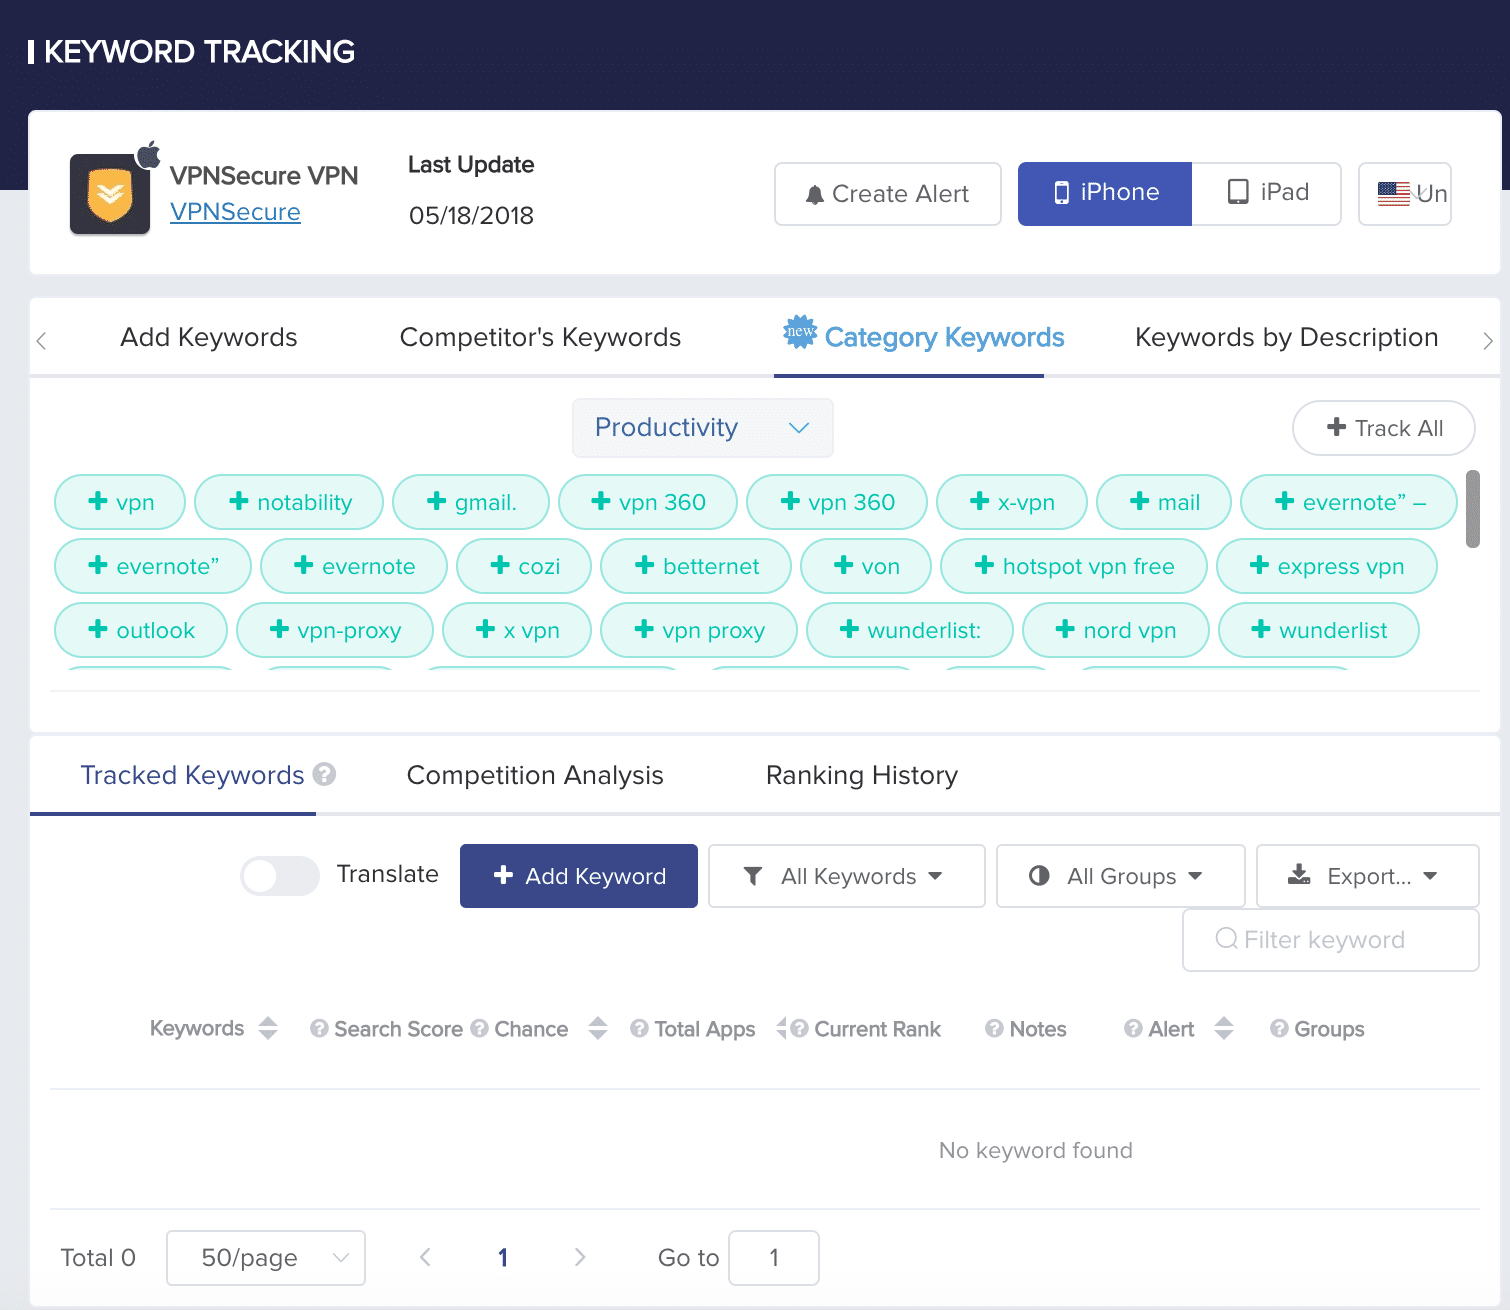Select the Category Keywords tab
Image resolution: width=1510 pixels, height=1310 pixels.
923,337
